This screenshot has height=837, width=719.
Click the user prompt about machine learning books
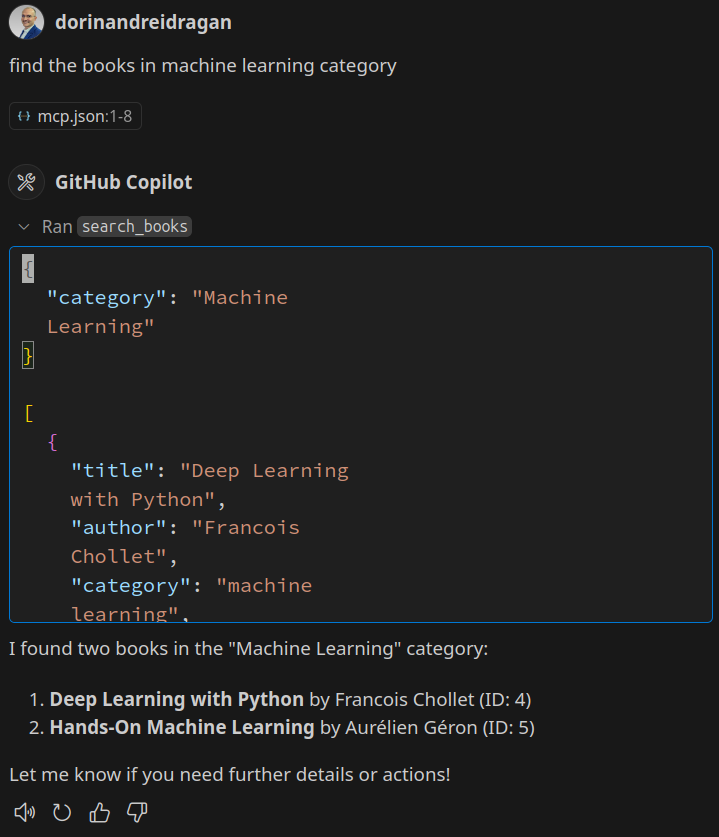[x=203, y=66]
